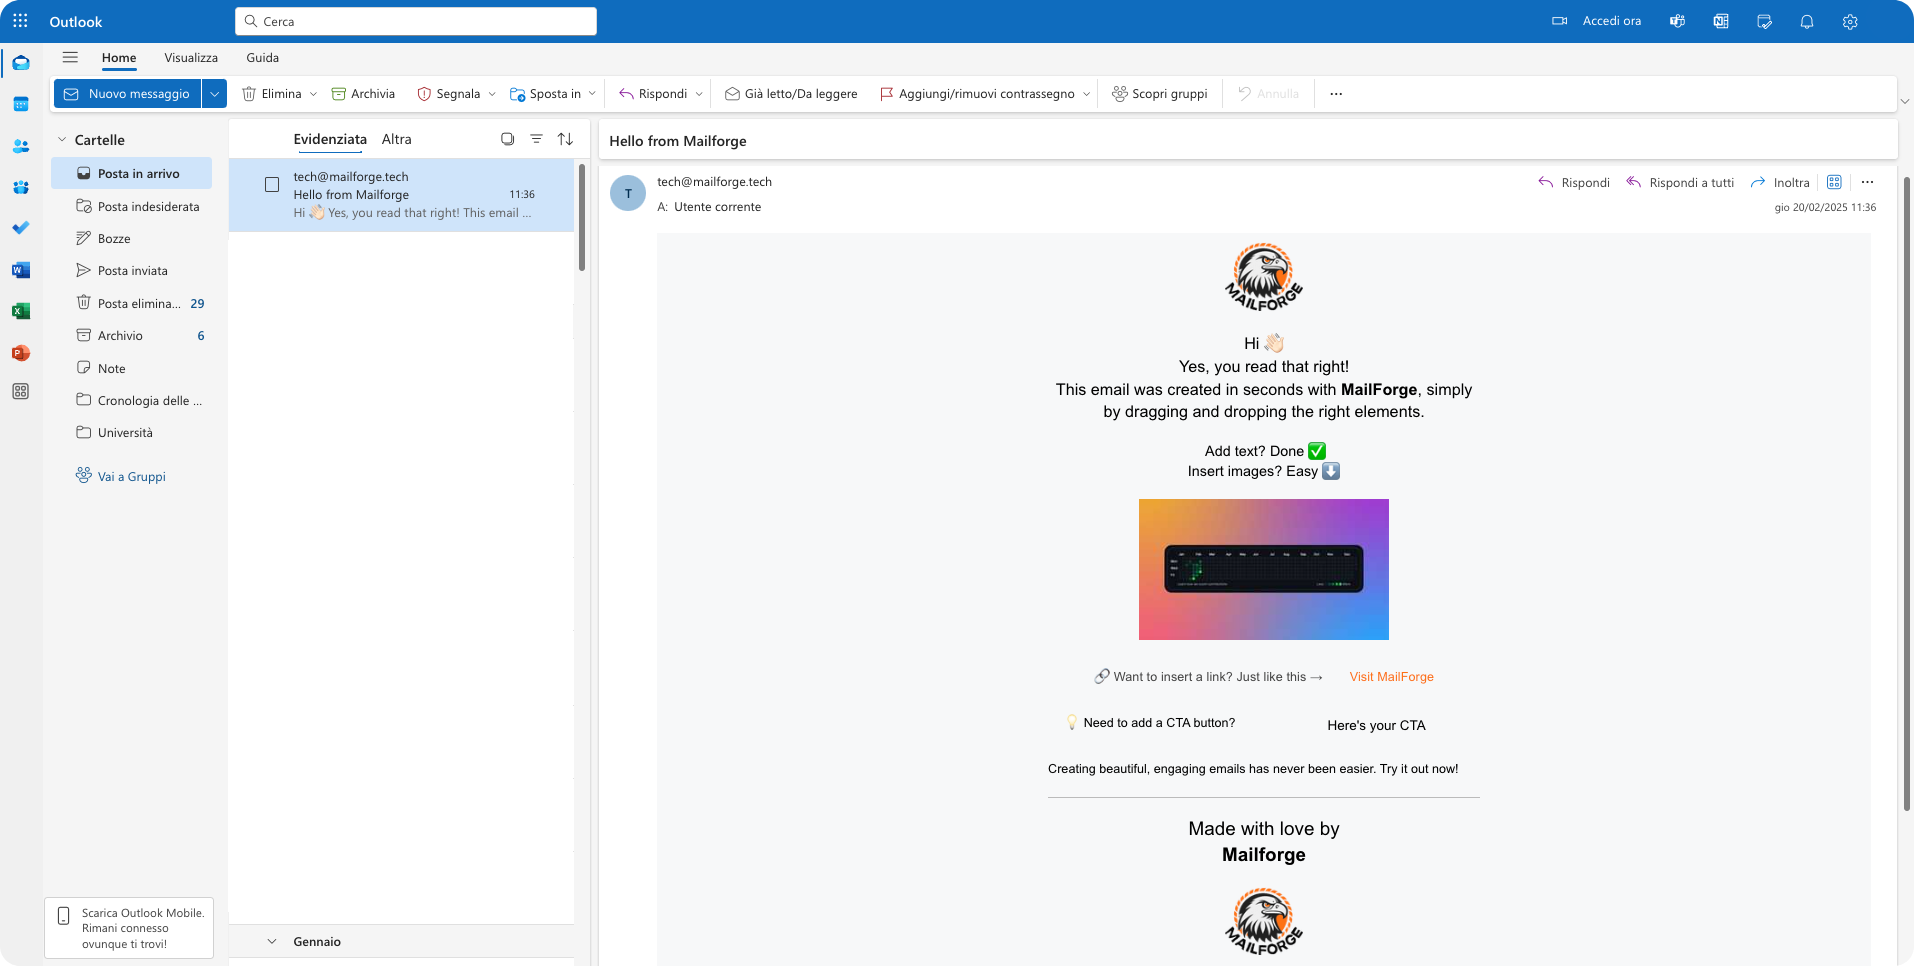
Task: Open People in the left app rail
Action: (21, 146)
